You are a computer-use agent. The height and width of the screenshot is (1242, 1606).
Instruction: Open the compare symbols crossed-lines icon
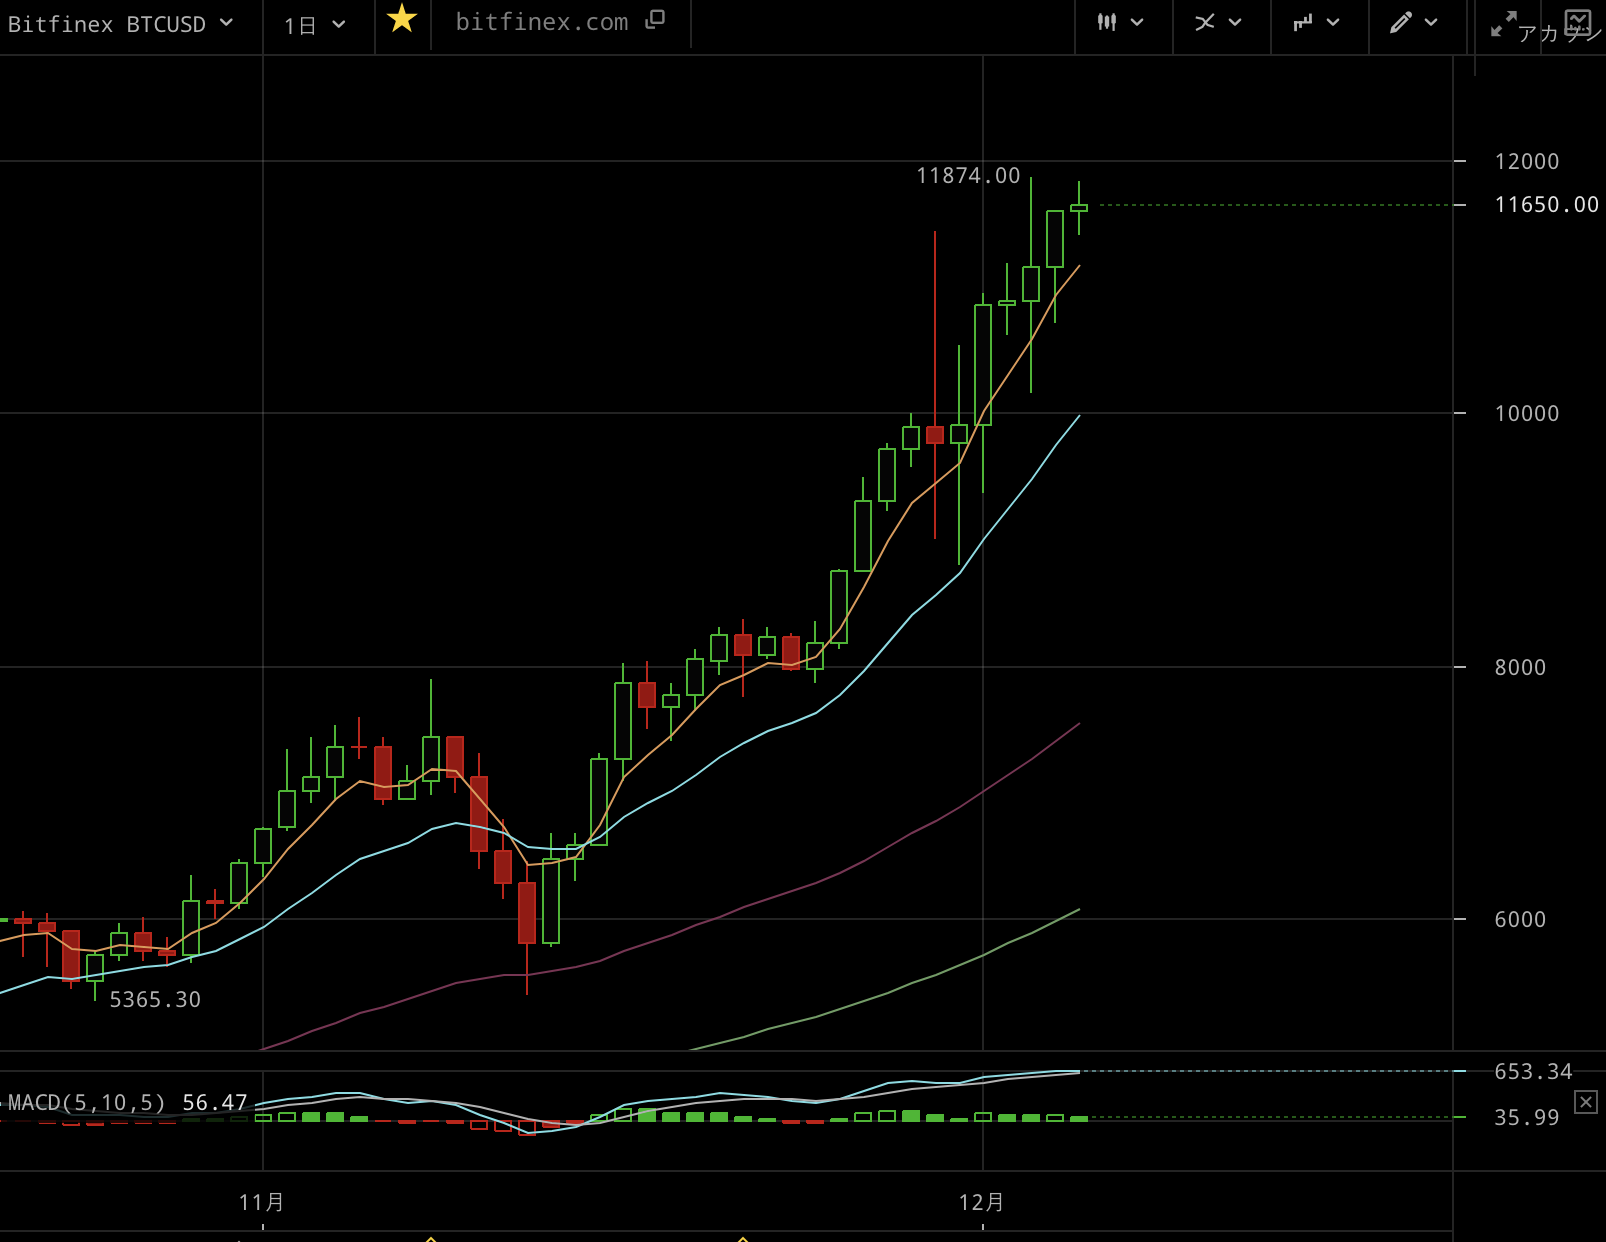pyautogui.click(x=1204, y=22)
